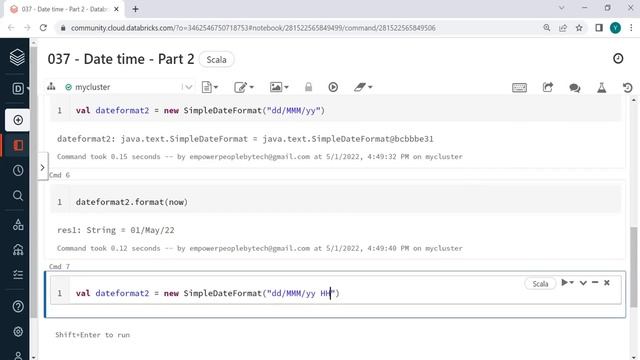Image resolution: width=640 pixels, height=360 pixels.
Task: Open the tab search chevron in the title bar
Action: [562, 8]
